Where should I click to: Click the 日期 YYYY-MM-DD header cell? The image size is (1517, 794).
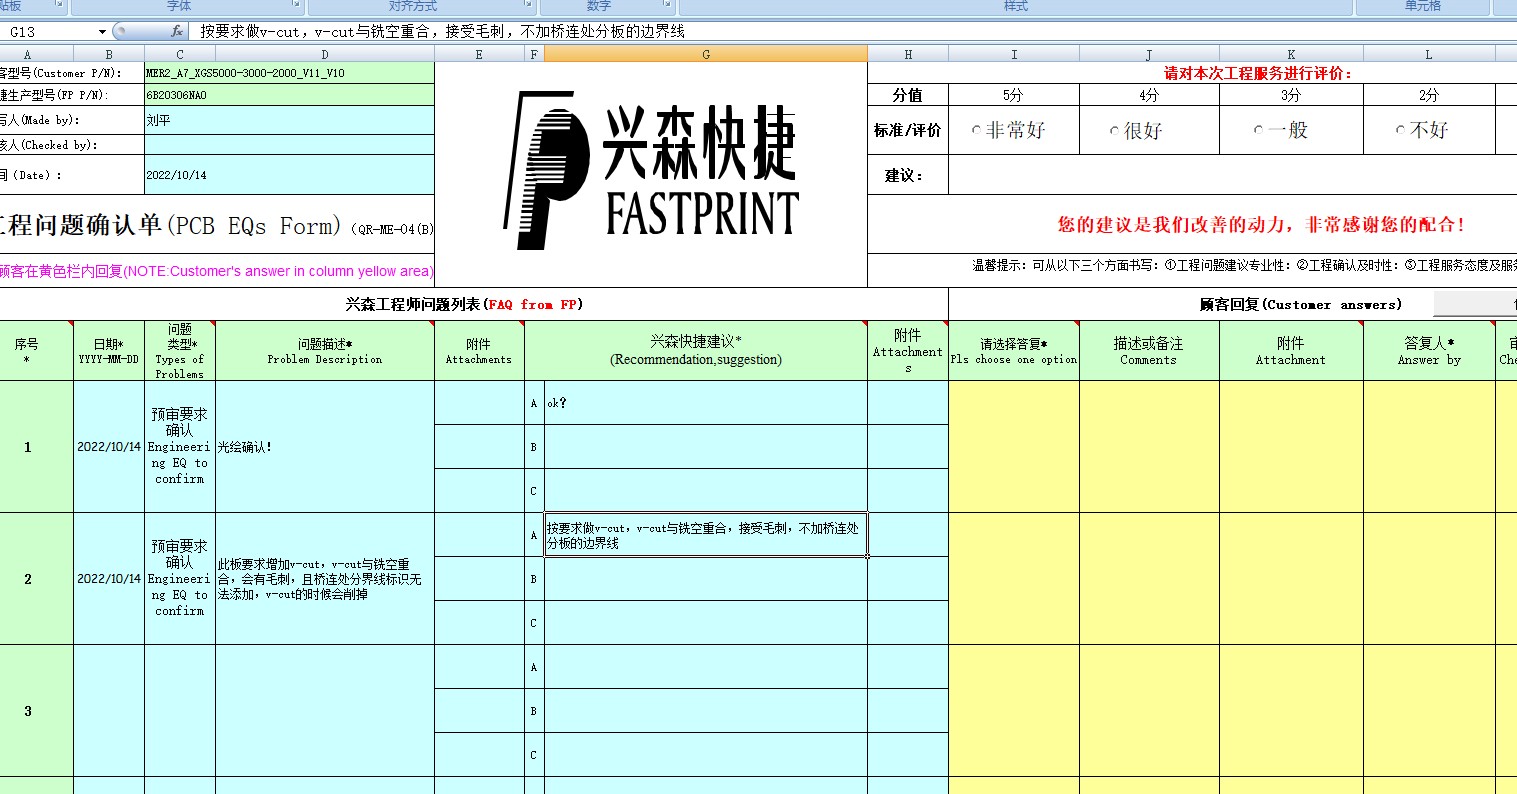(x=109, y=351)
